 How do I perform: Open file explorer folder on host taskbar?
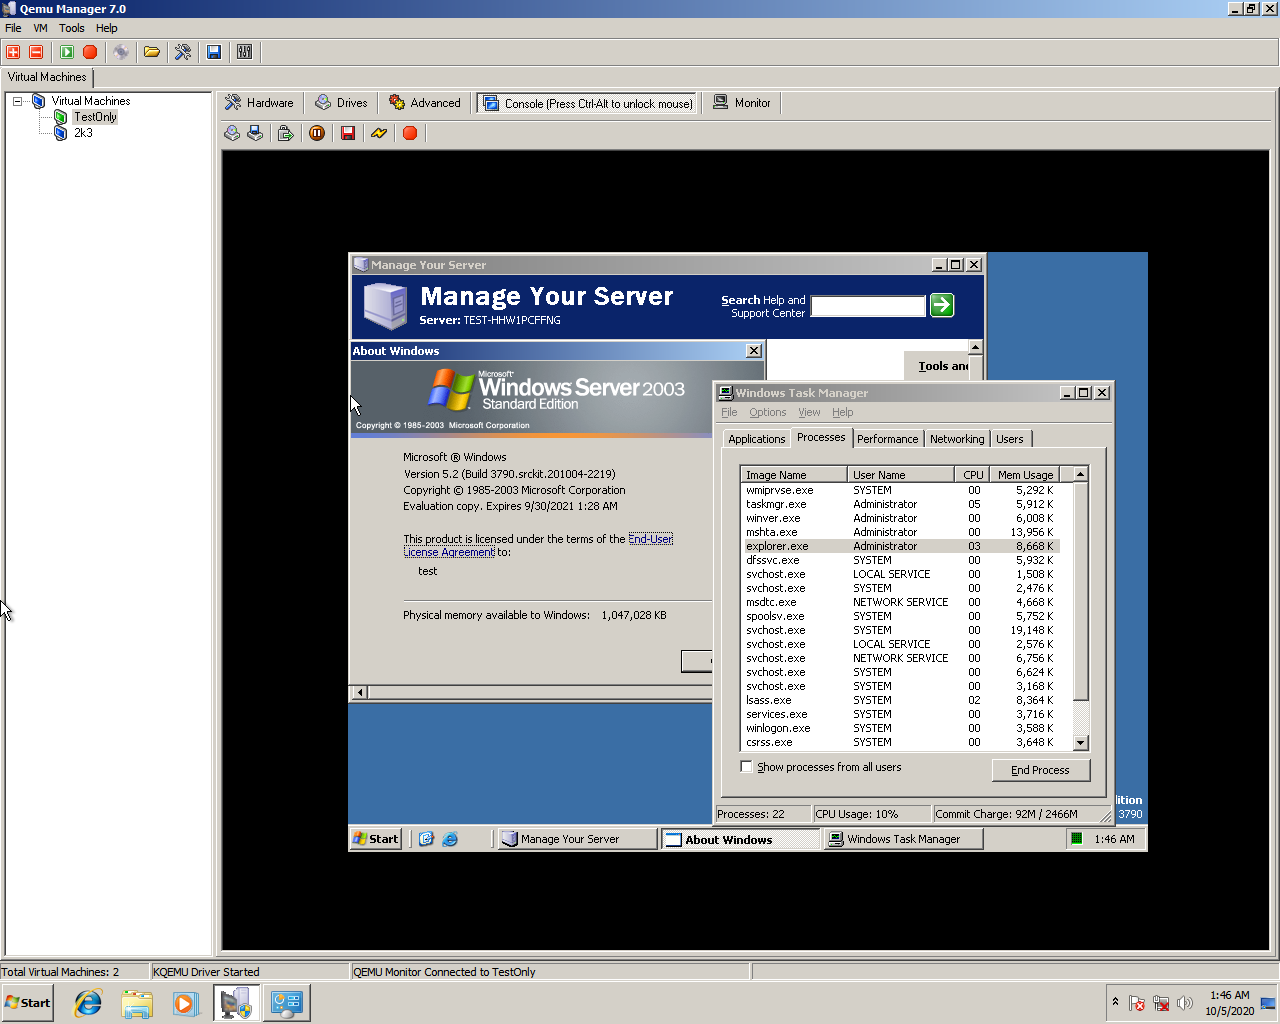[137, 1003]
